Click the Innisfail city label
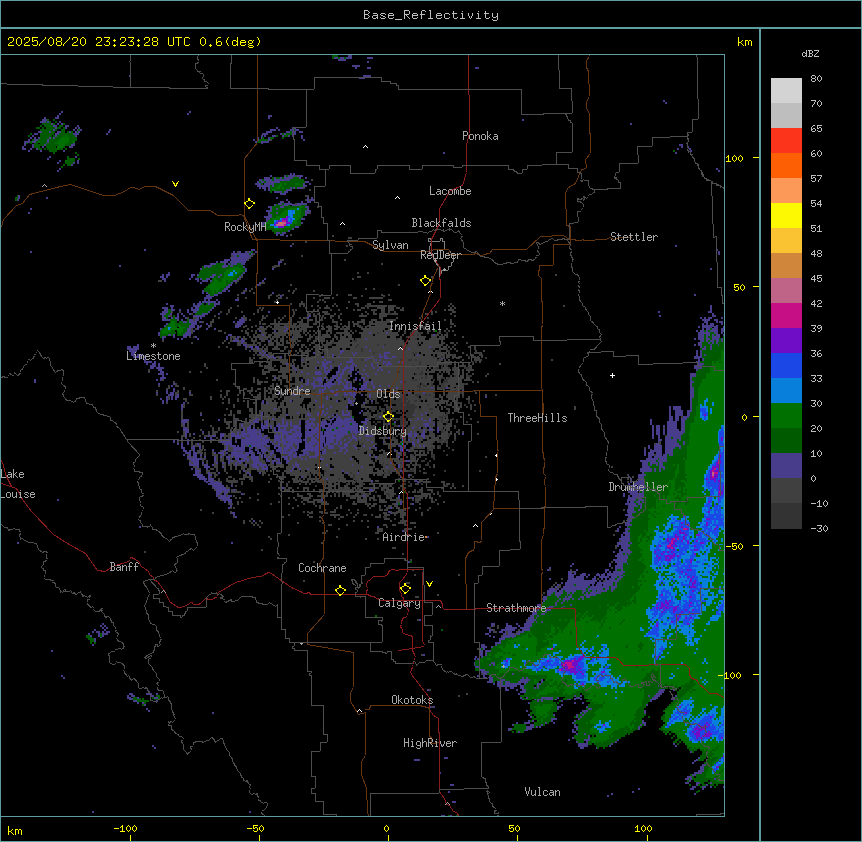The image size is (862, 842). [x=415, y=326]
